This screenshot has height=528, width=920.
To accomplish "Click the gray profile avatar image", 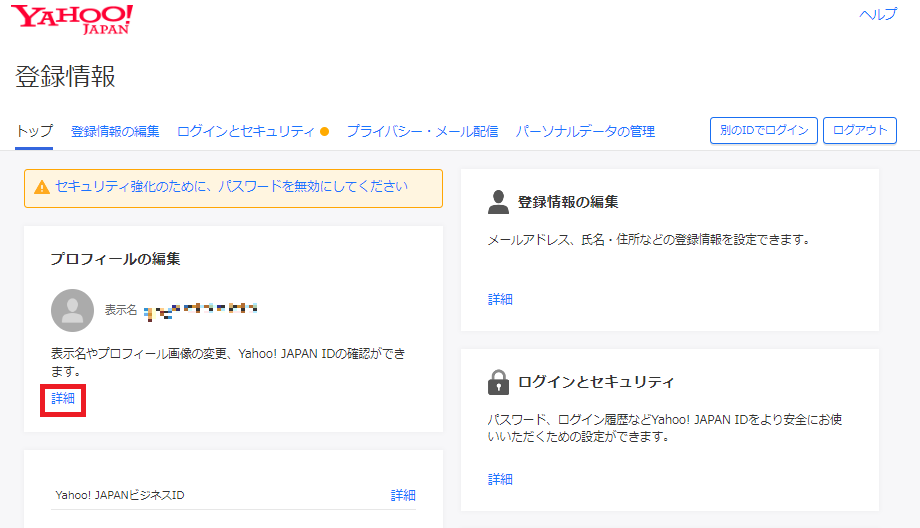I will [72, 311].
